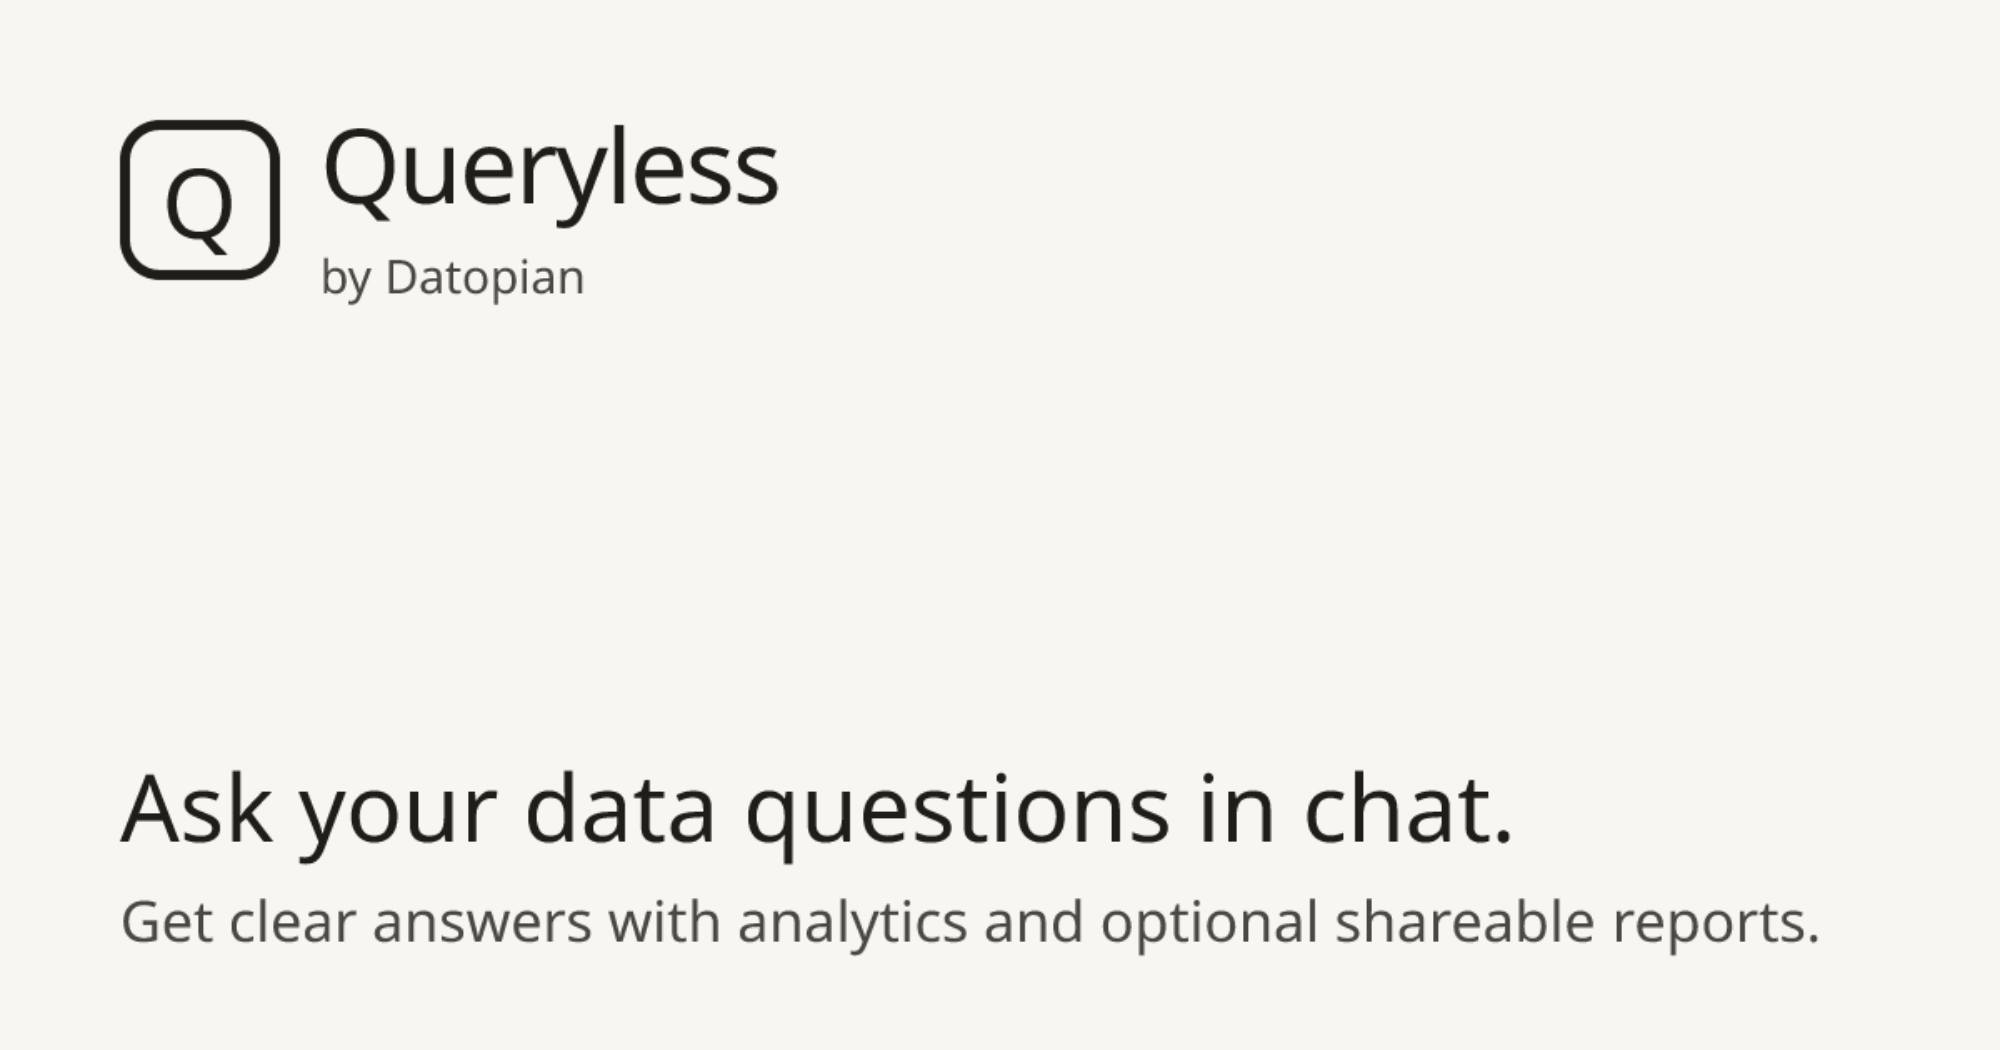Screen dimensions: 2000x1050
Task: Click the word "Ask" in the headline
Action: [x=196, y=808]
